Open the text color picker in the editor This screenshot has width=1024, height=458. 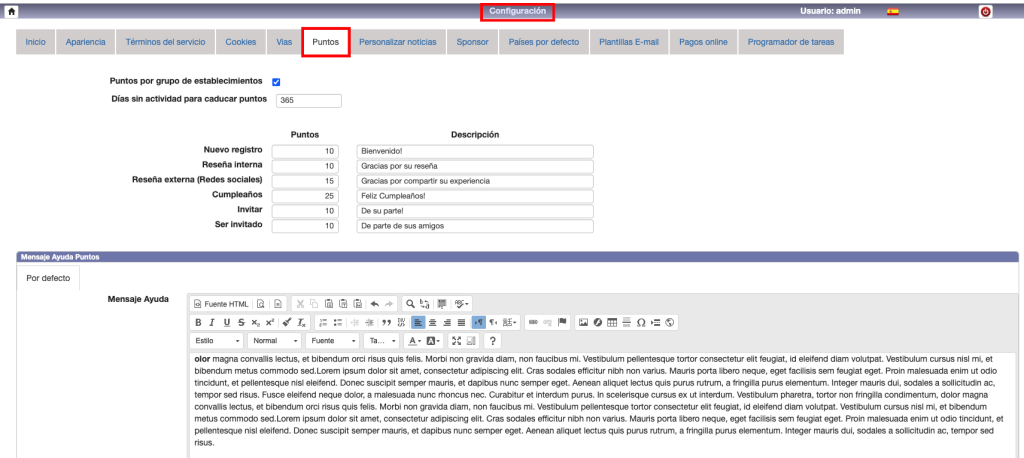(414, 341)
